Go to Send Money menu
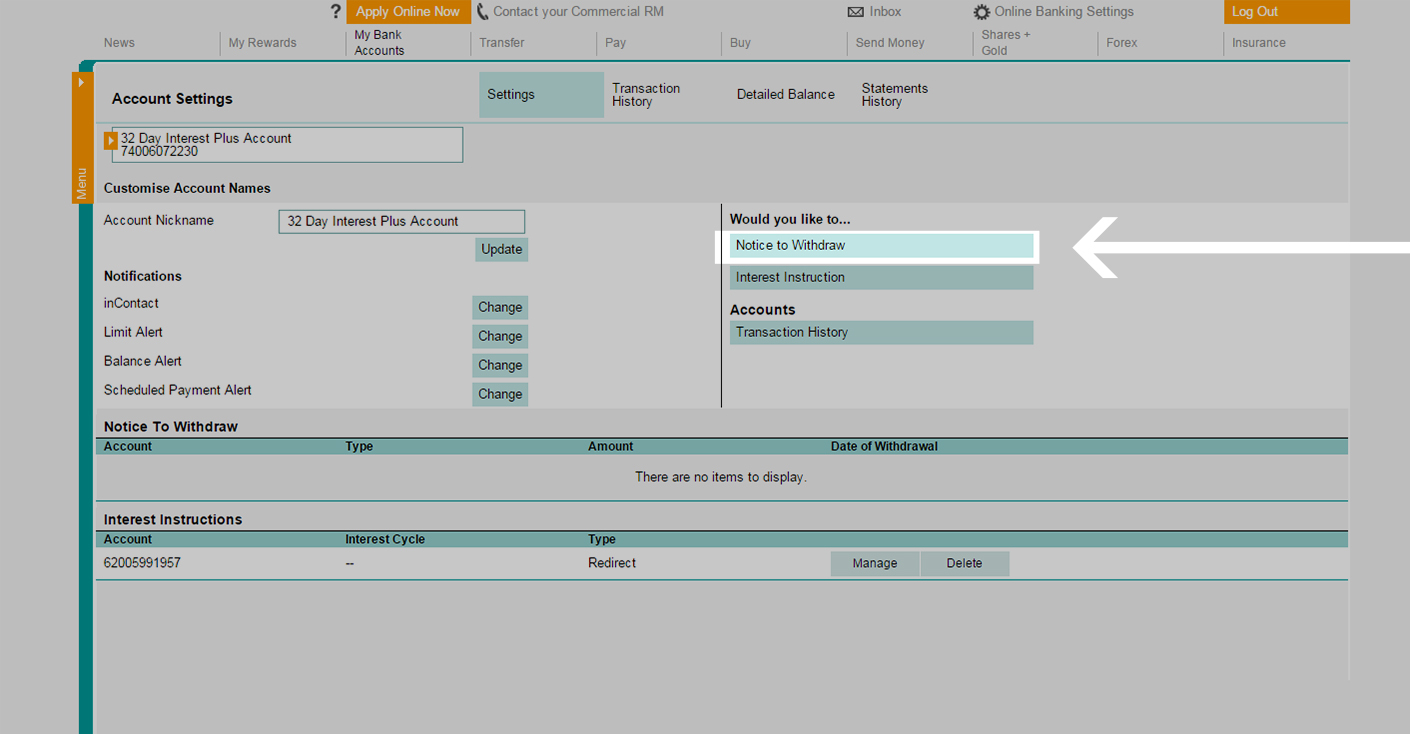Viewport: 1410px width, 734px height. pos(890,43)
